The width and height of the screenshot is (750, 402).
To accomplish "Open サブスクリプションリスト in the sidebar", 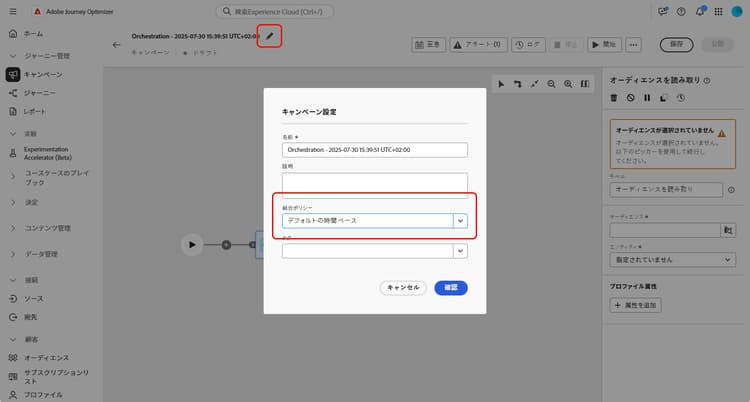I will click(56, 377).
